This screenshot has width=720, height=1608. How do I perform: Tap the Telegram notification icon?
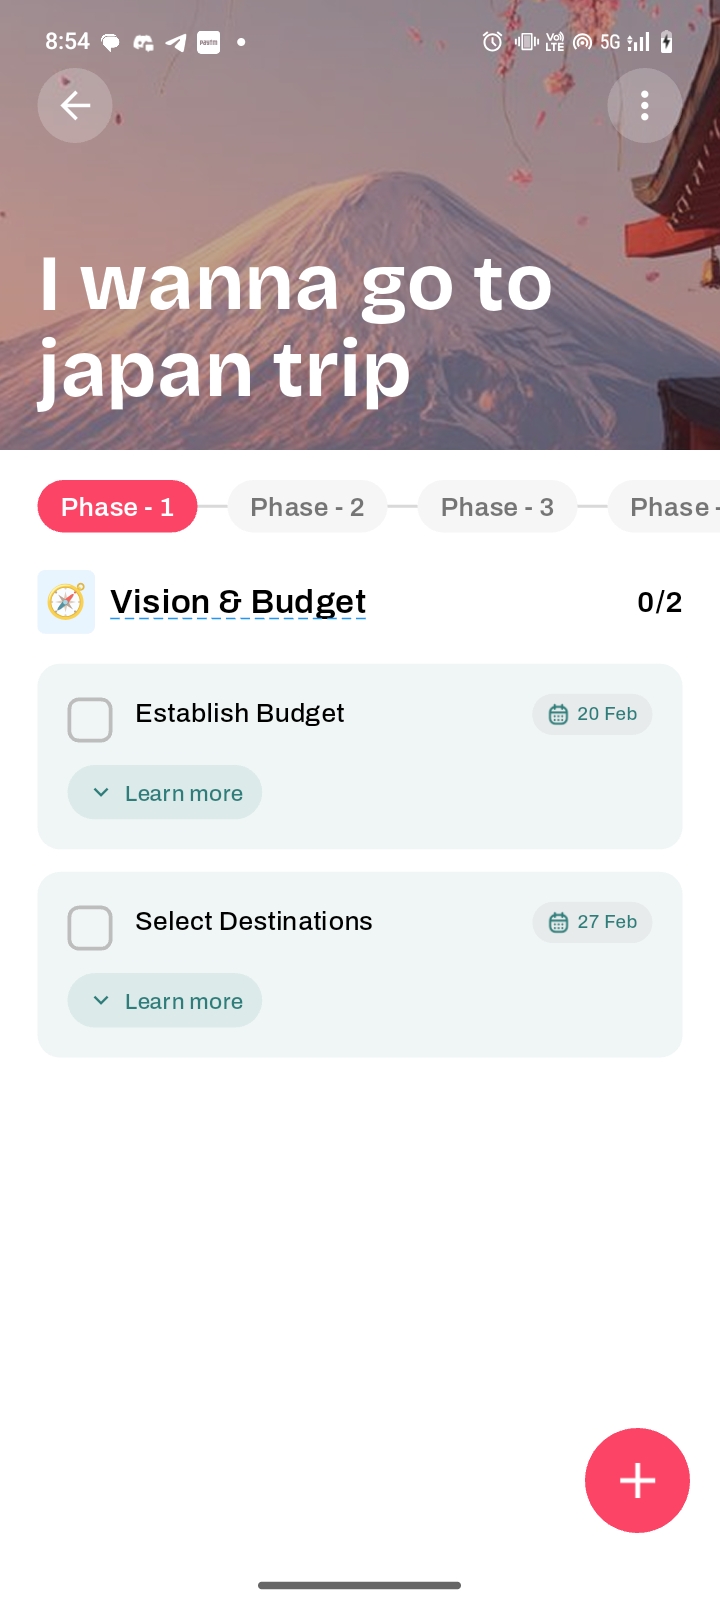(176, 42)
